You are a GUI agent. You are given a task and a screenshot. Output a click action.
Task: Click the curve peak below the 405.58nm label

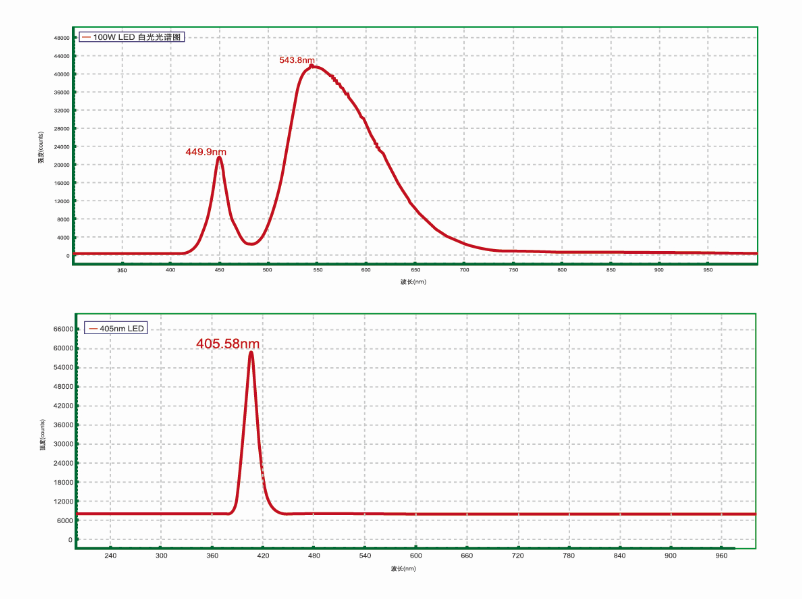251,352
